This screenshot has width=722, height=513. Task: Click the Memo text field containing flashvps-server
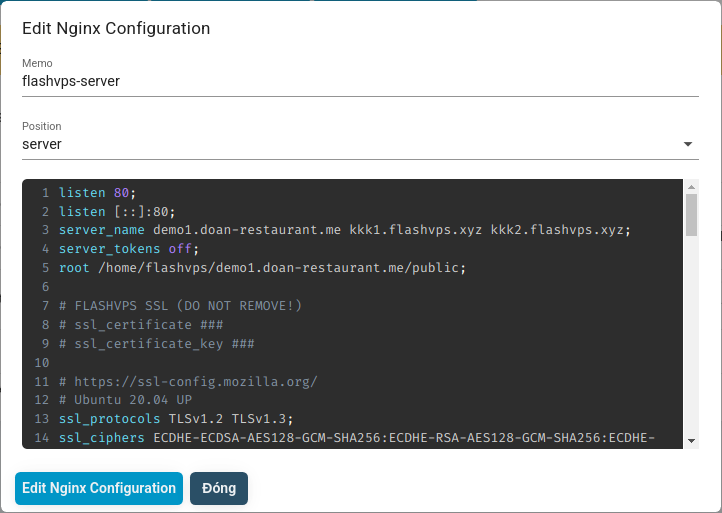[360, 81]
